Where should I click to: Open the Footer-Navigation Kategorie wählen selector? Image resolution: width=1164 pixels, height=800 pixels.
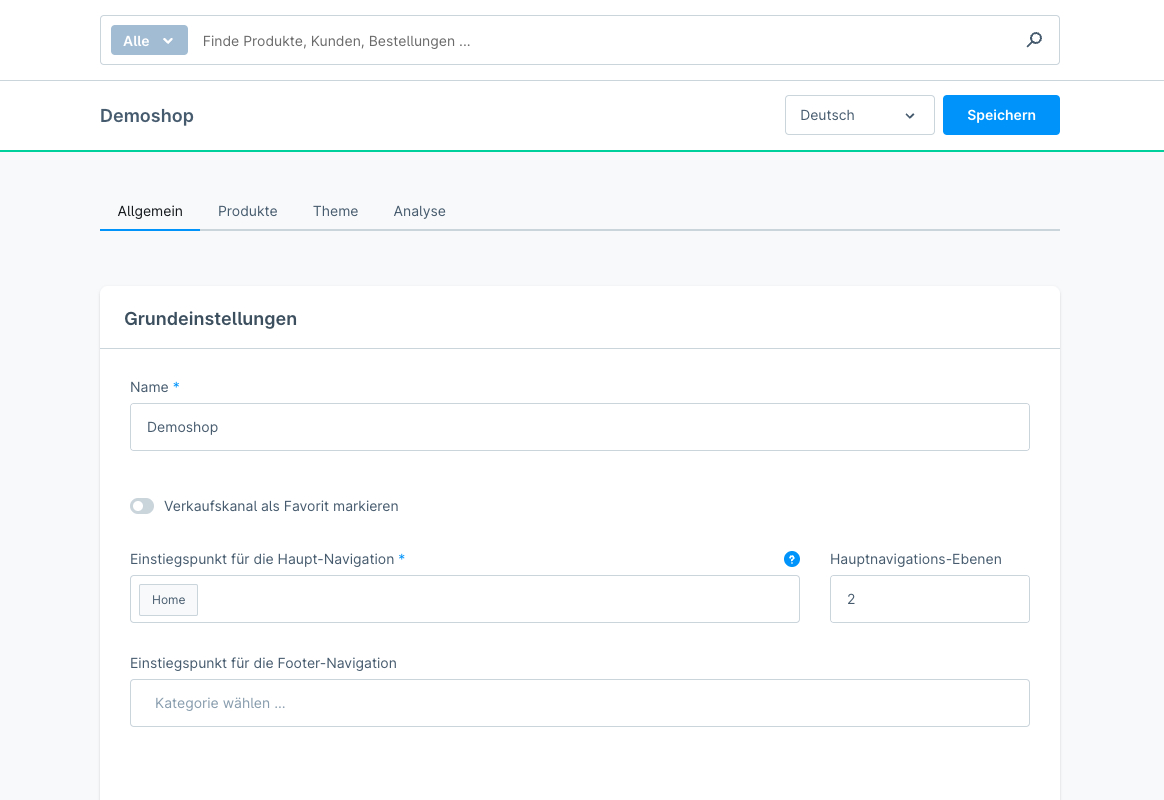pos(579,703)
